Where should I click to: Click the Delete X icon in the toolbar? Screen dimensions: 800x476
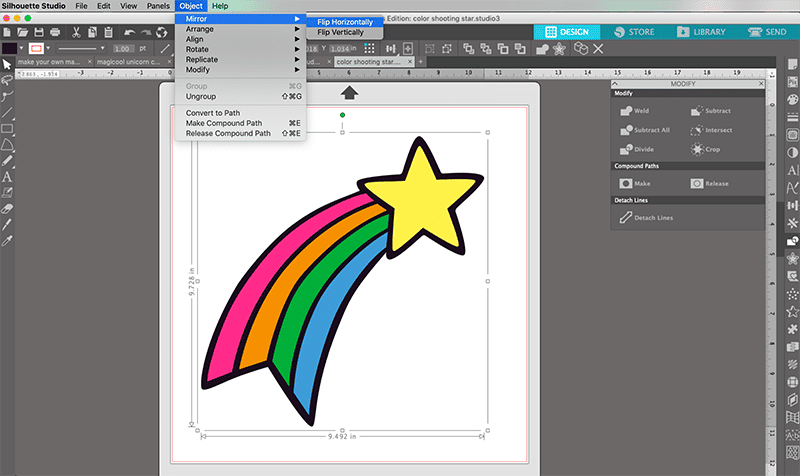(x=598, y=49)
